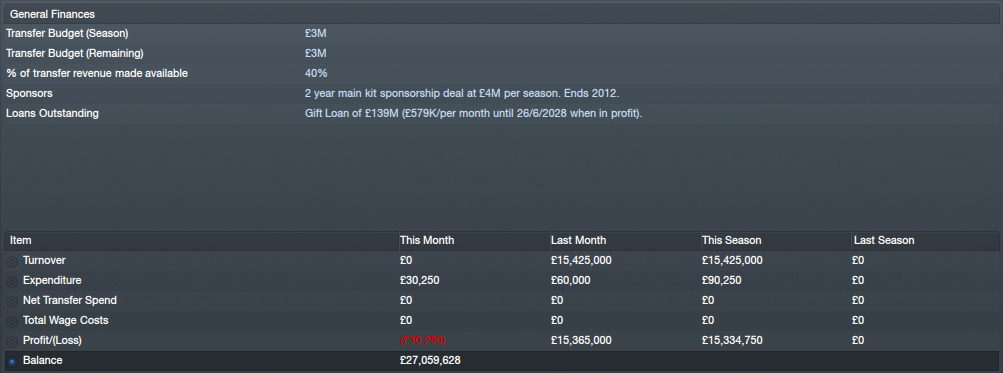The width and height of the screenshot is (1003, 373).
Task: Click the Last Season column header
Action: (x=925, y=241)
